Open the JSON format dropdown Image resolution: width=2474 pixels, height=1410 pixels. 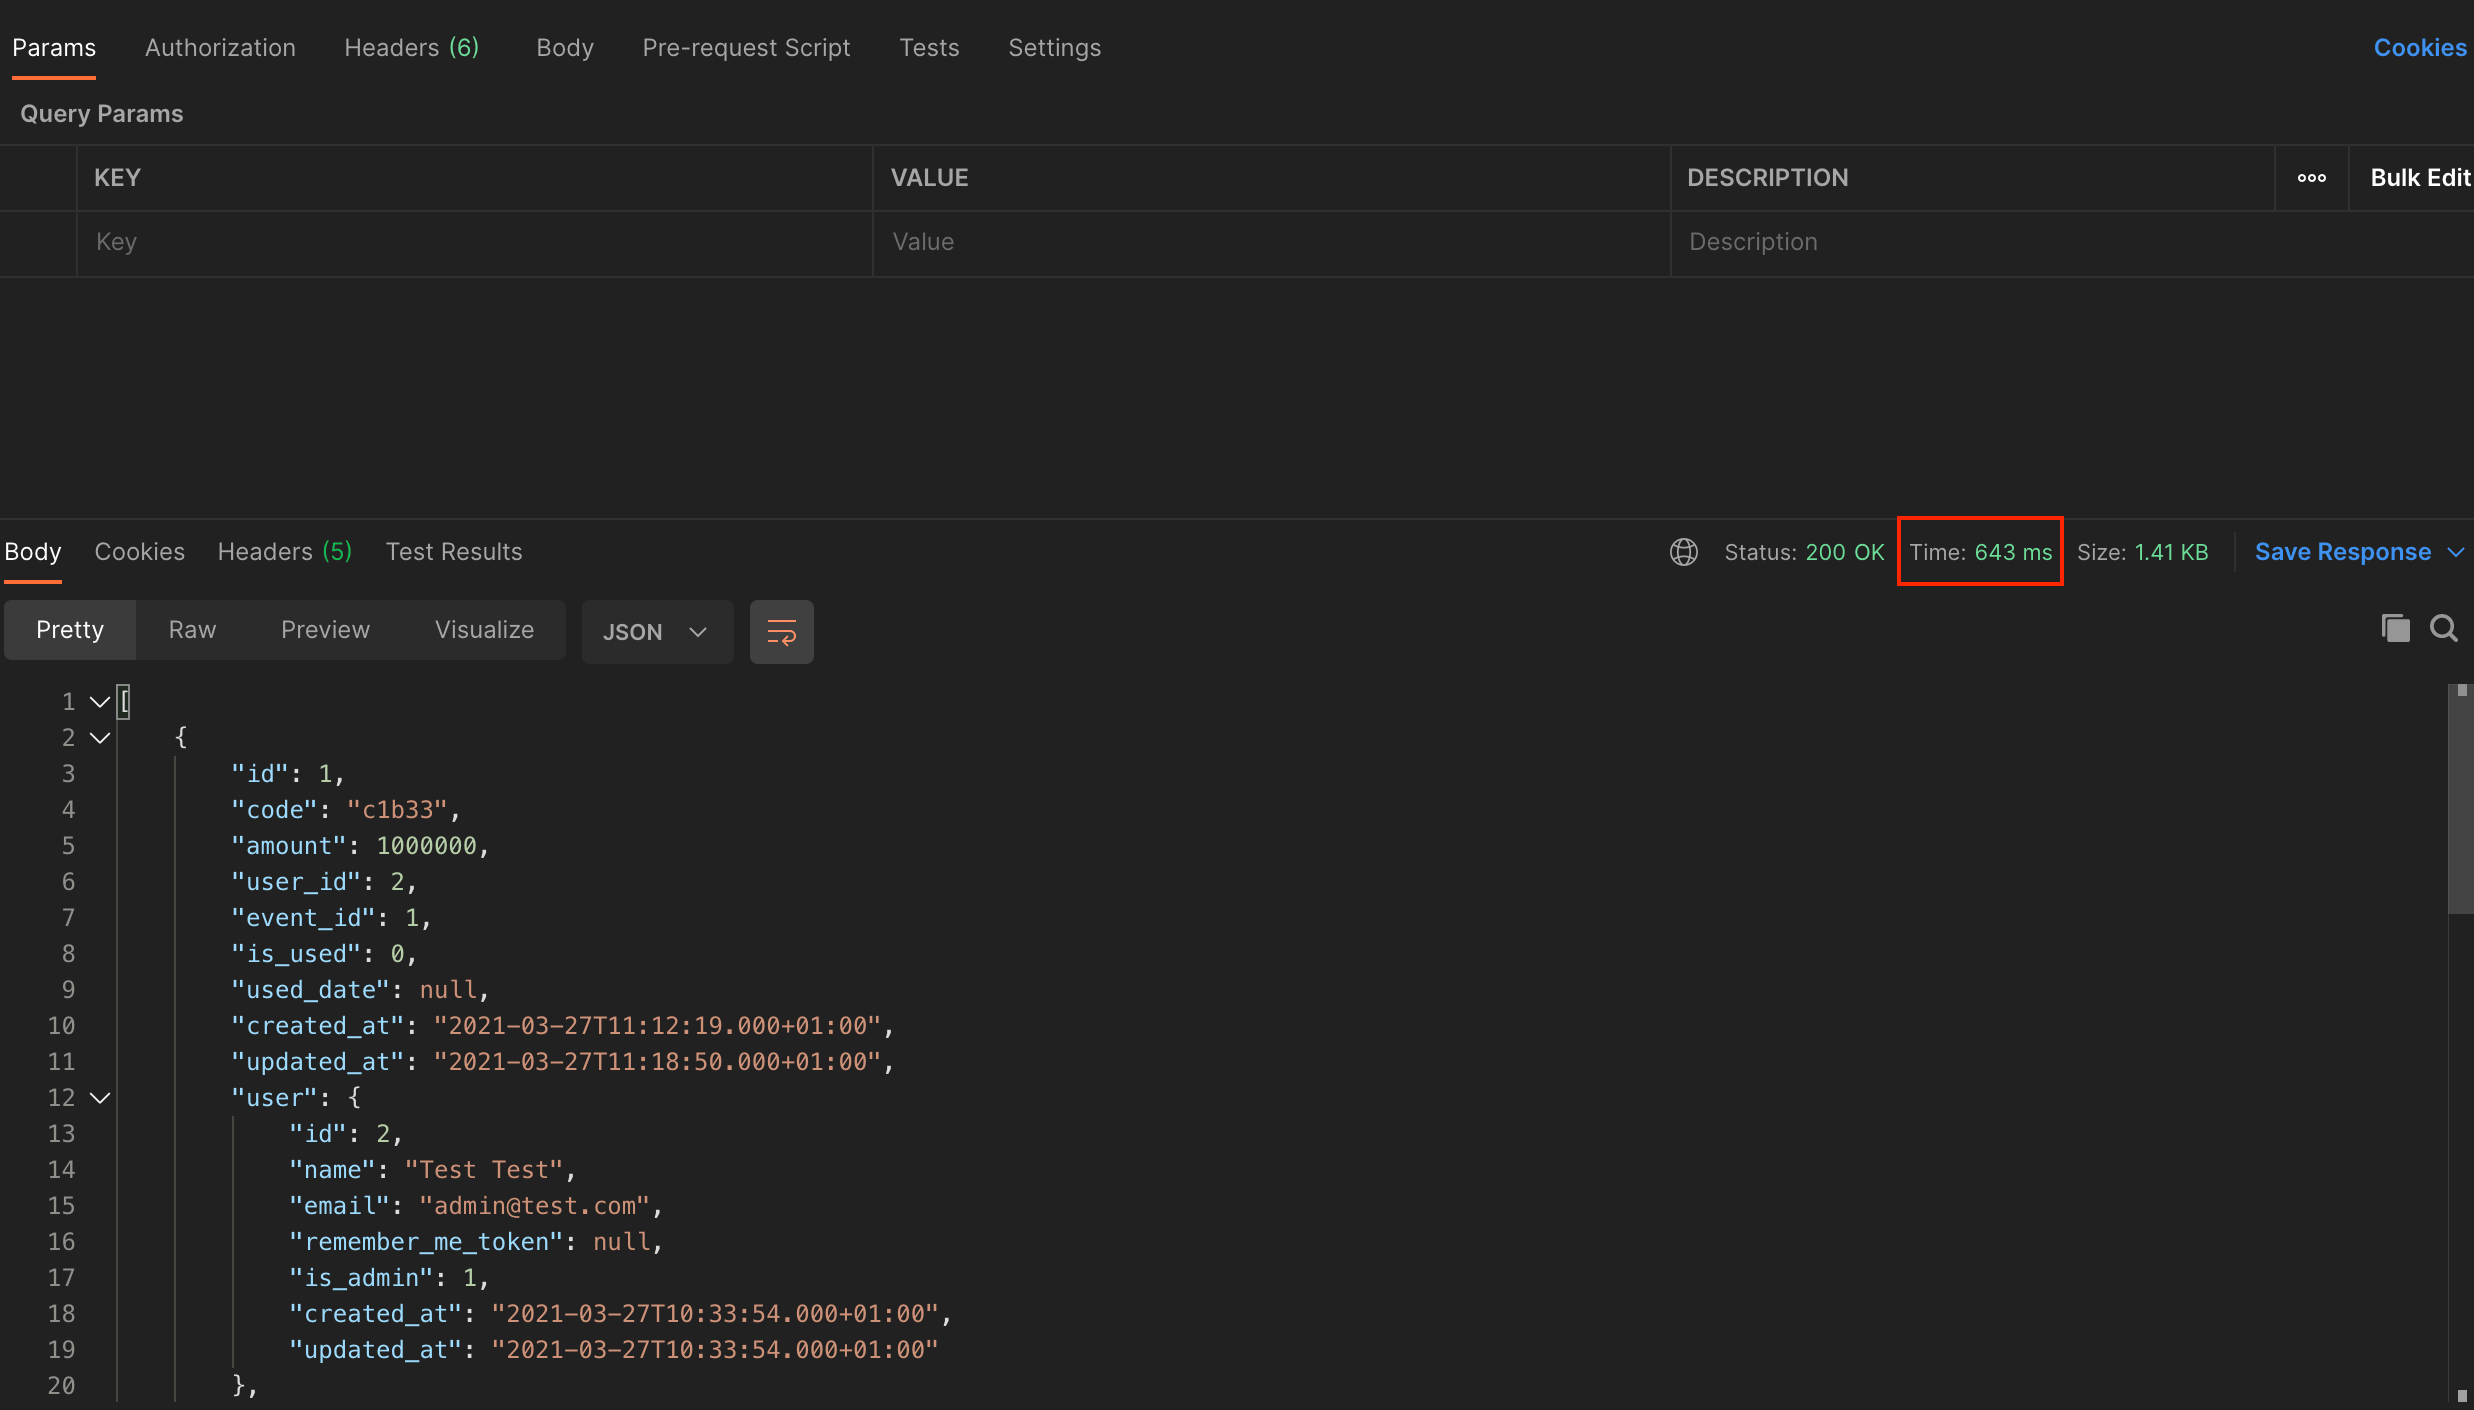click(657, 632)
